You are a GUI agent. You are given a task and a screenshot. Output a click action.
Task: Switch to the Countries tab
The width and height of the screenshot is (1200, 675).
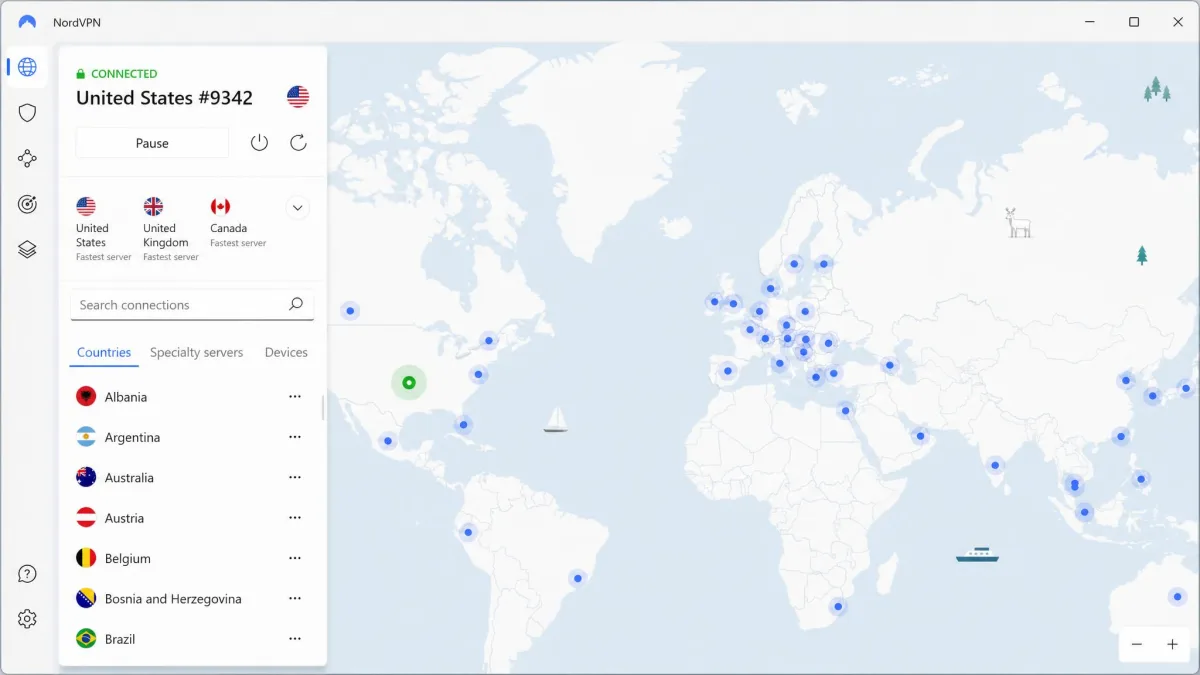click(x=104, y=353)
